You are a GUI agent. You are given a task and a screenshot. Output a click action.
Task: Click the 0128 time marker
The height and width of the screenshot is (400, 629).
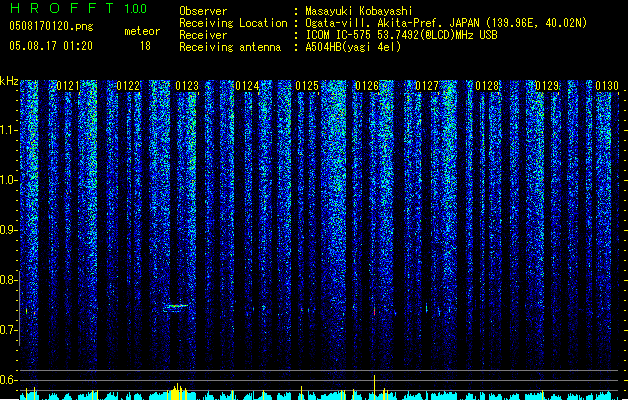pyautogui.click(x=487, y=86)
